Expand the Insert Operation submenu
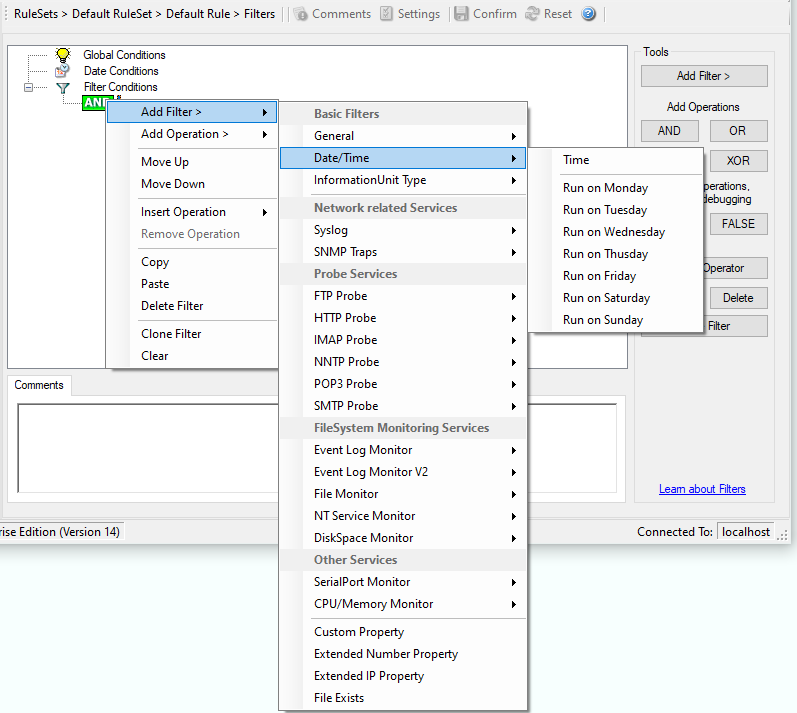 pyautogui.click(x=192, y=212)
